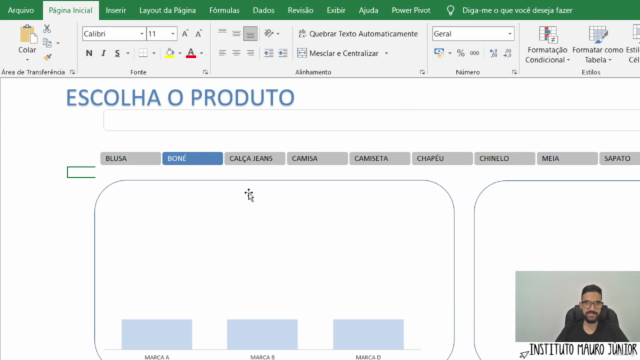The width and height of the screenshot is (640, 360).
Task: Toggle italic formatting
Action: tap(103, 53)
